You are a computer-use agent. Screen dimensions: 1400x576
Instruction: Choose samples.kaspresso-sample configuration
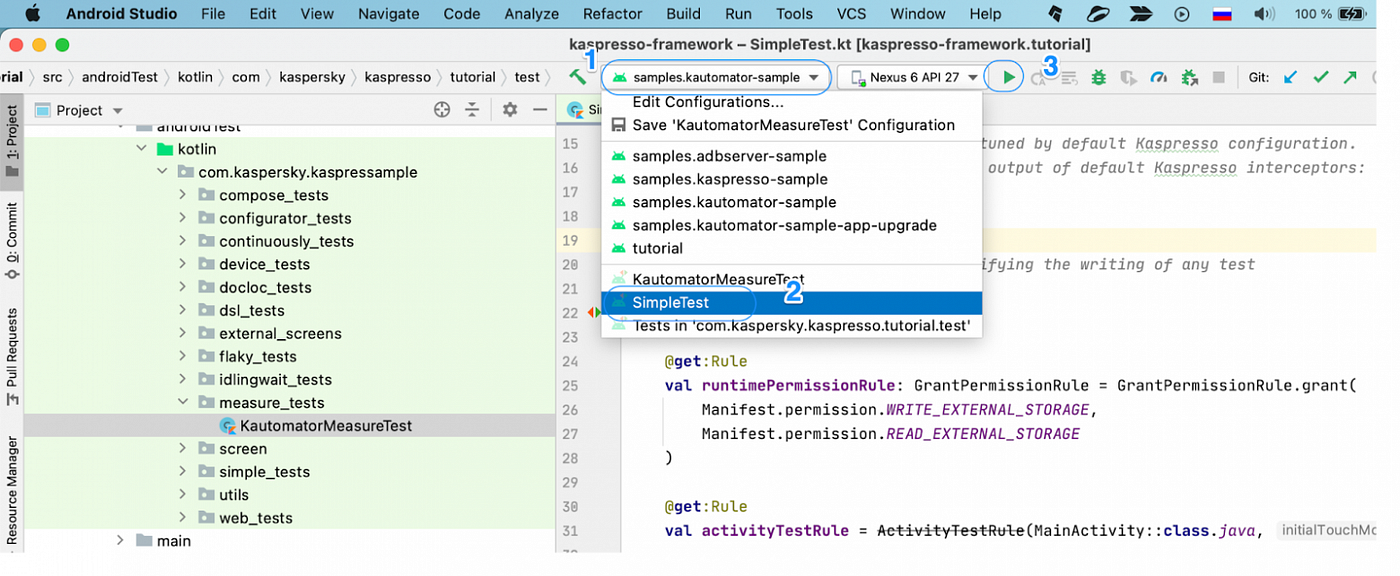pyautogui.click(x=791, y=179)
